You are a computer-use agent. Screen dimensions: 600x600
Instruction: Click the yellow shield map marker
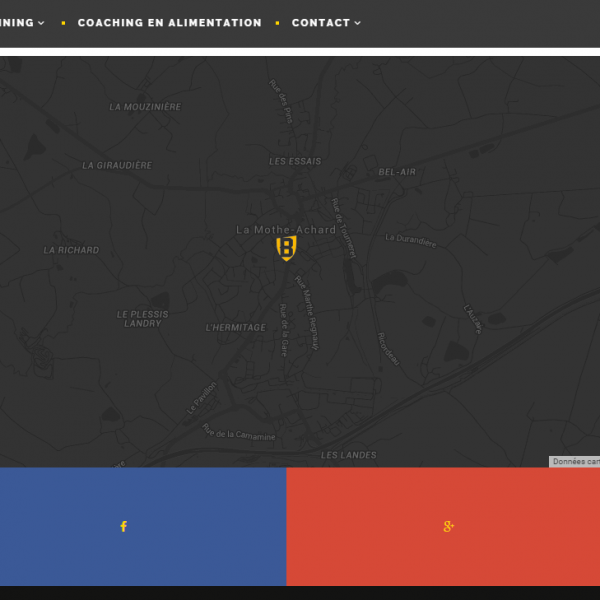coord(286,248)
